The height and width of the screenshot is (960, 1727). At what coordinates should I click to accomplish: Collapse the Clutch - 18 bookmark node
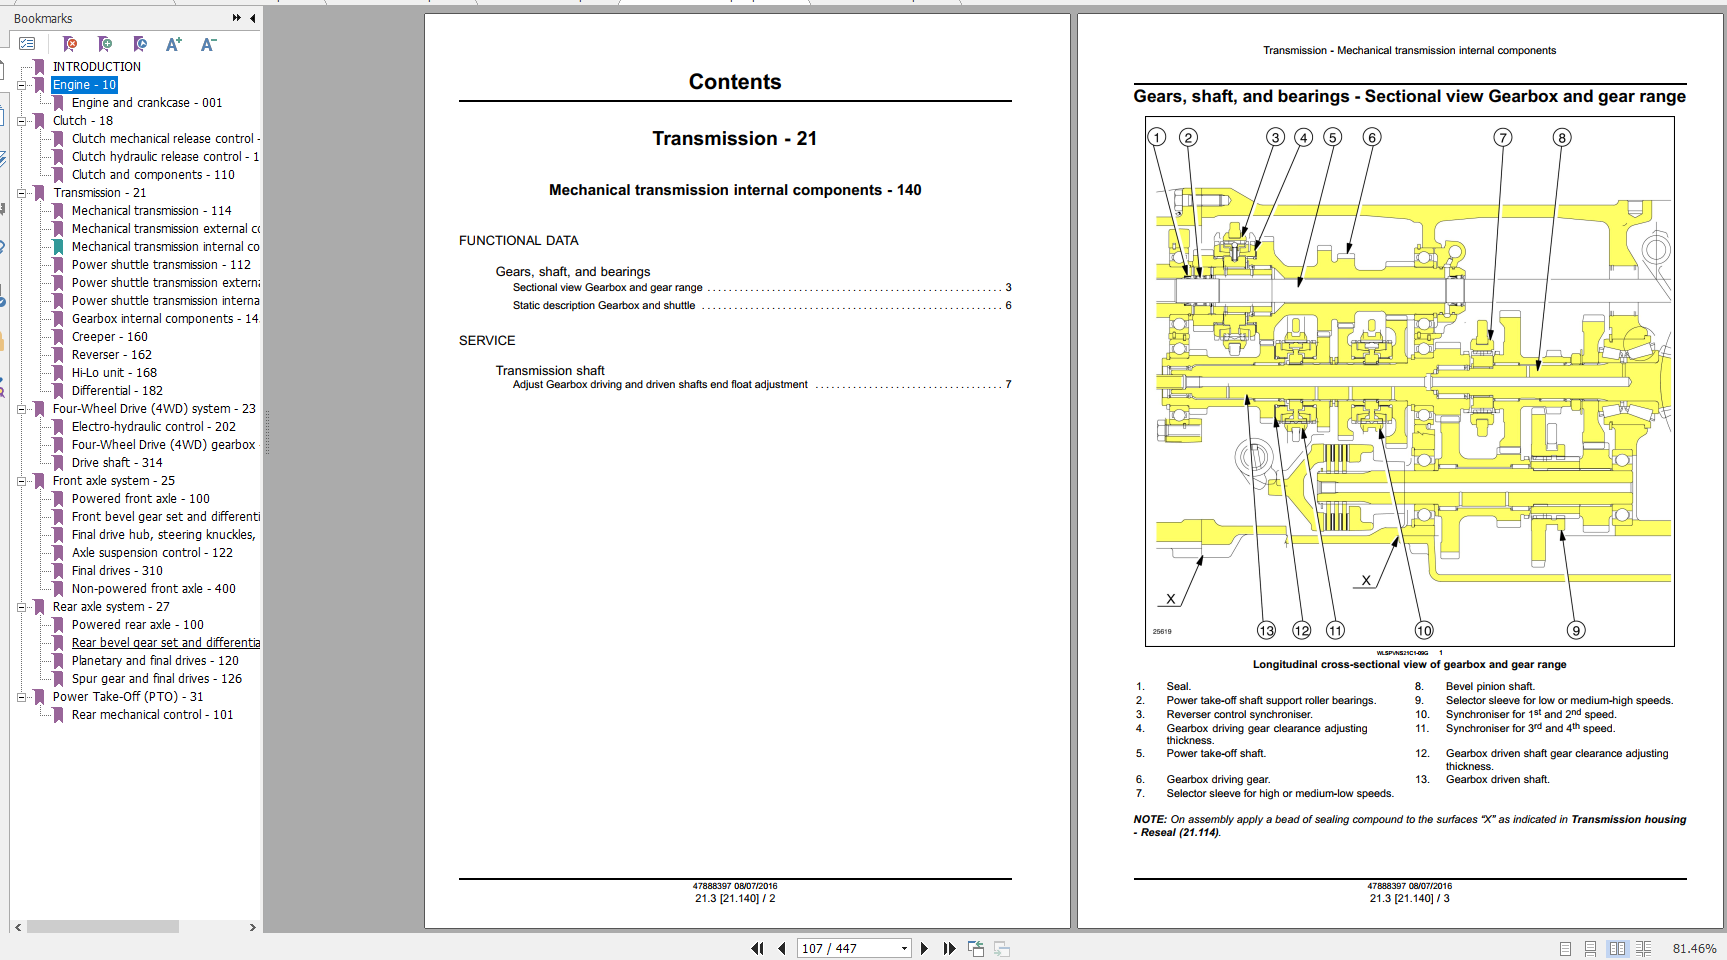tap(22, 121)
